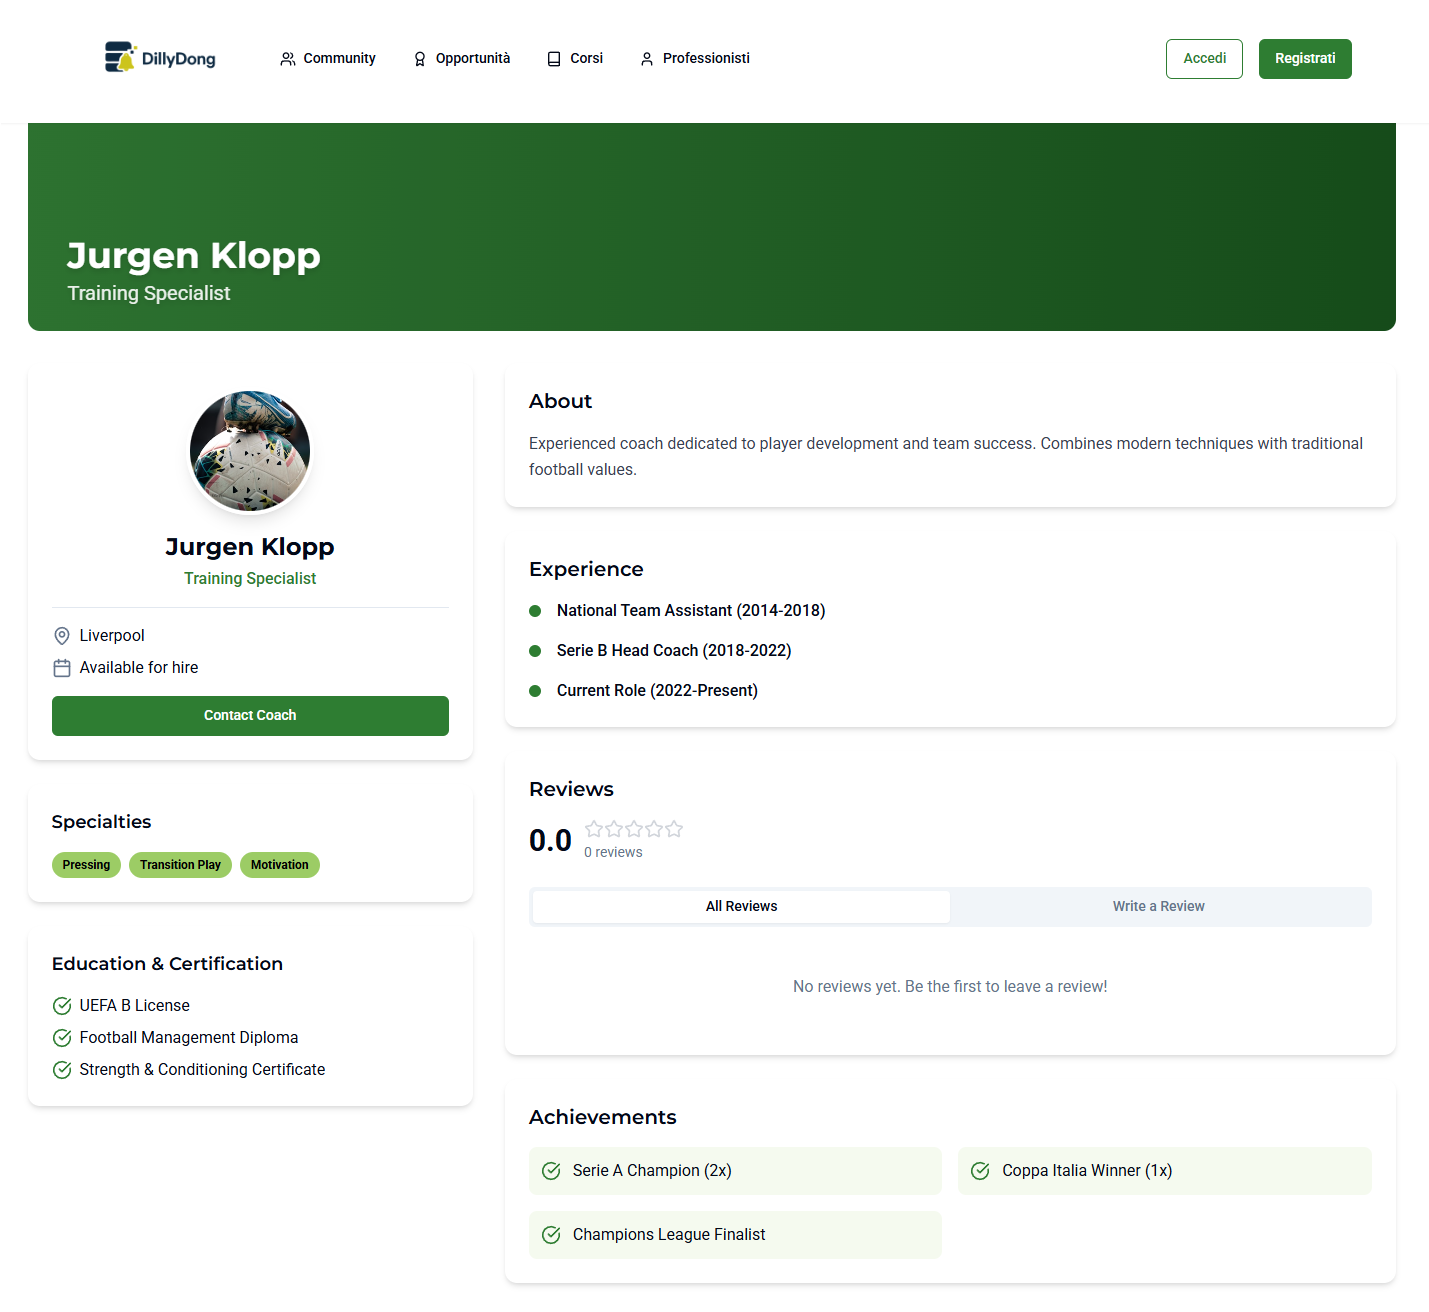Click the Coppa Italia Winner (1x) achievement card
1429x1312 pixels.
point(1165,1171)
